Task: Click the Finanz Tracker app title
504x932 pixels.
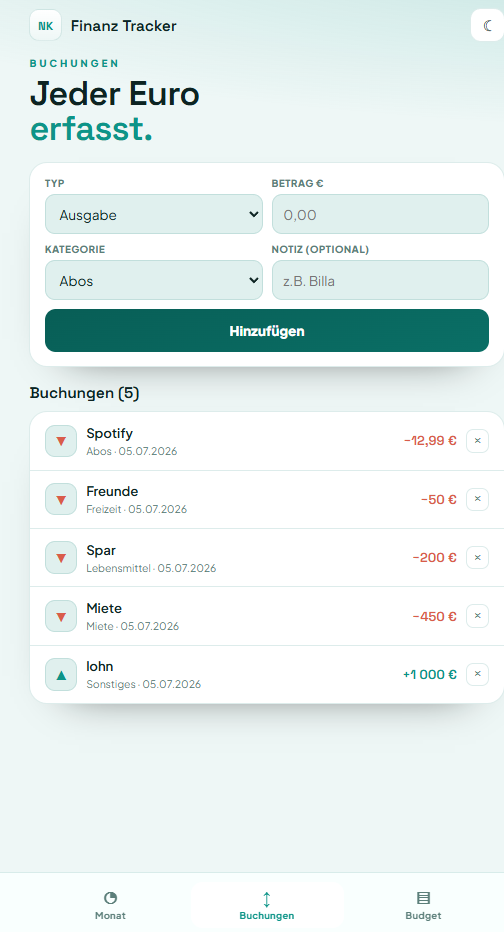Action: coord(124,26)
